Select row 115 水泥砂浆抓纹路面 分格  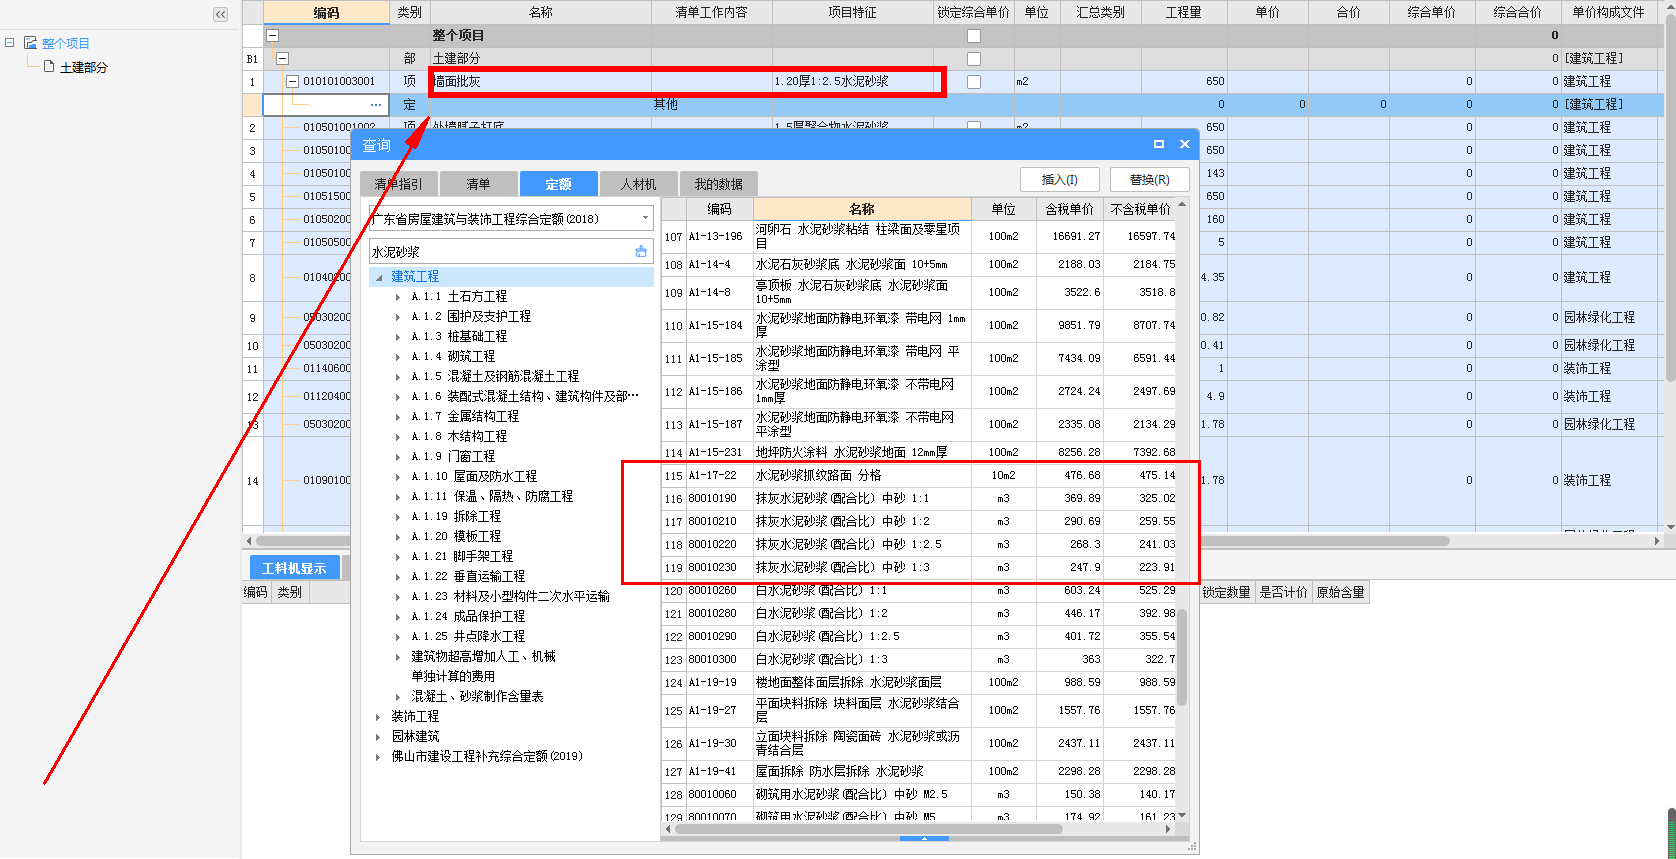(920, 475)
